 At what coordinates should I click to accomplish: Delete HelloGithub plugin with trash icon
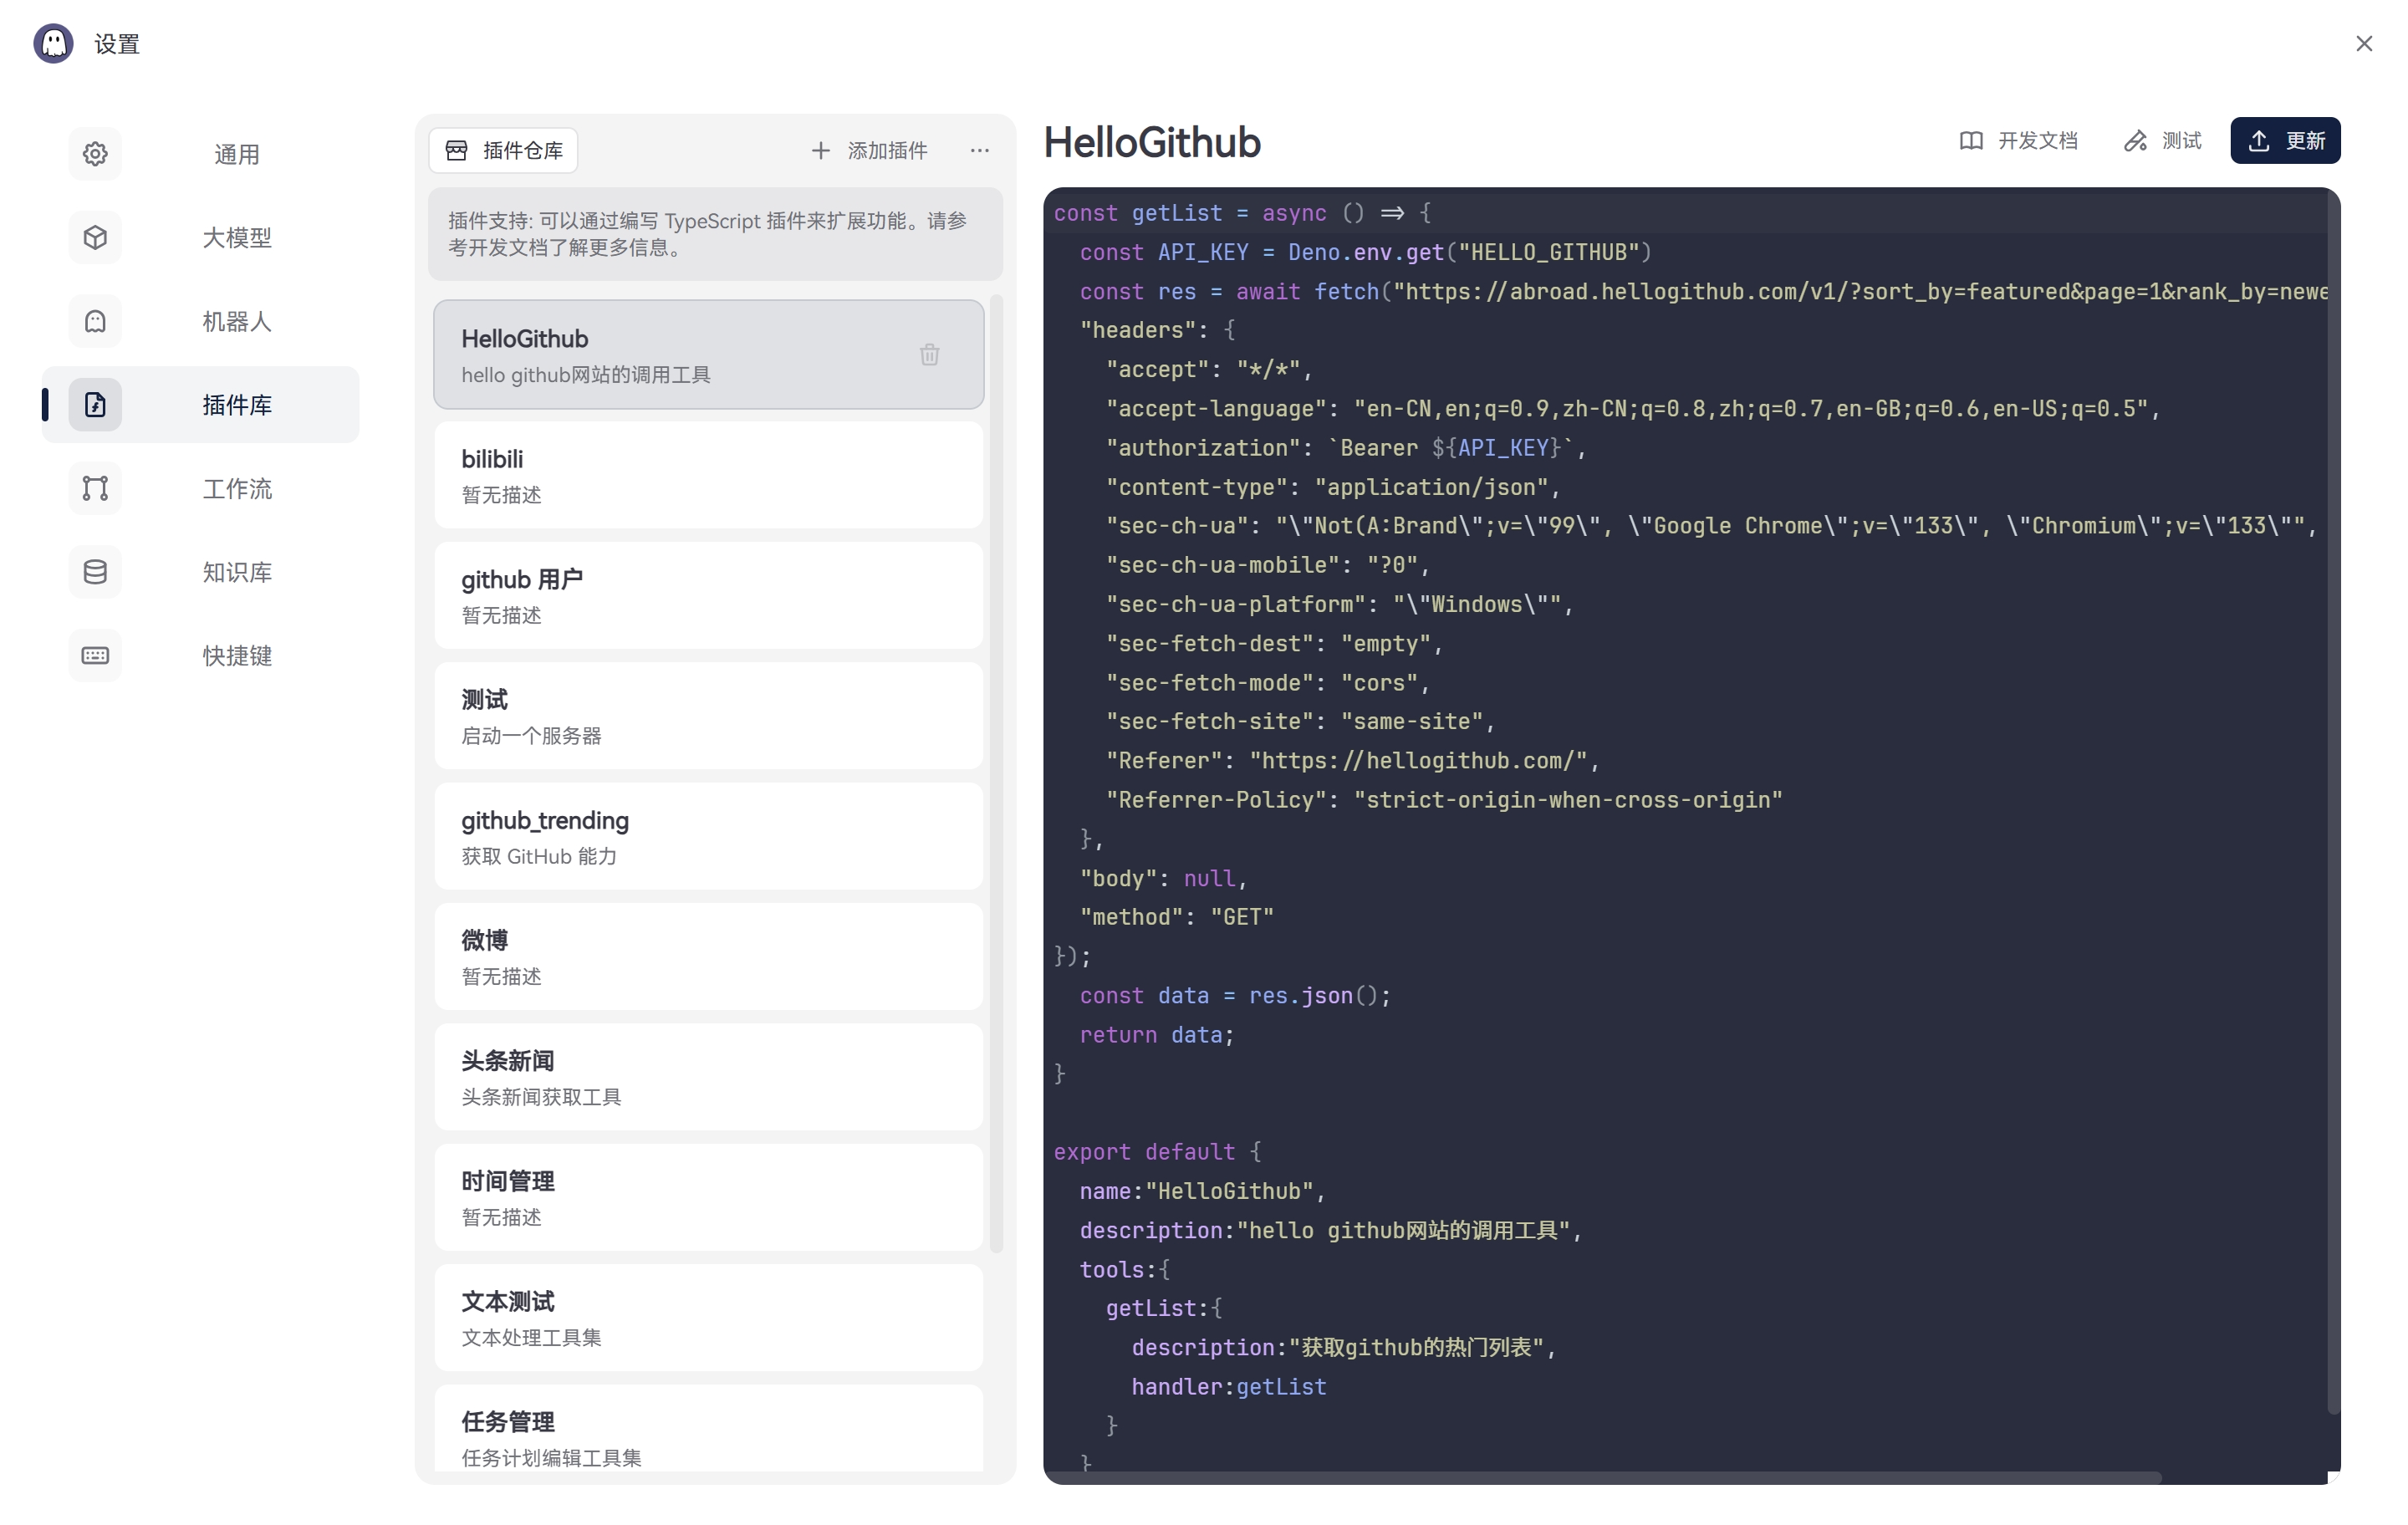929,355
